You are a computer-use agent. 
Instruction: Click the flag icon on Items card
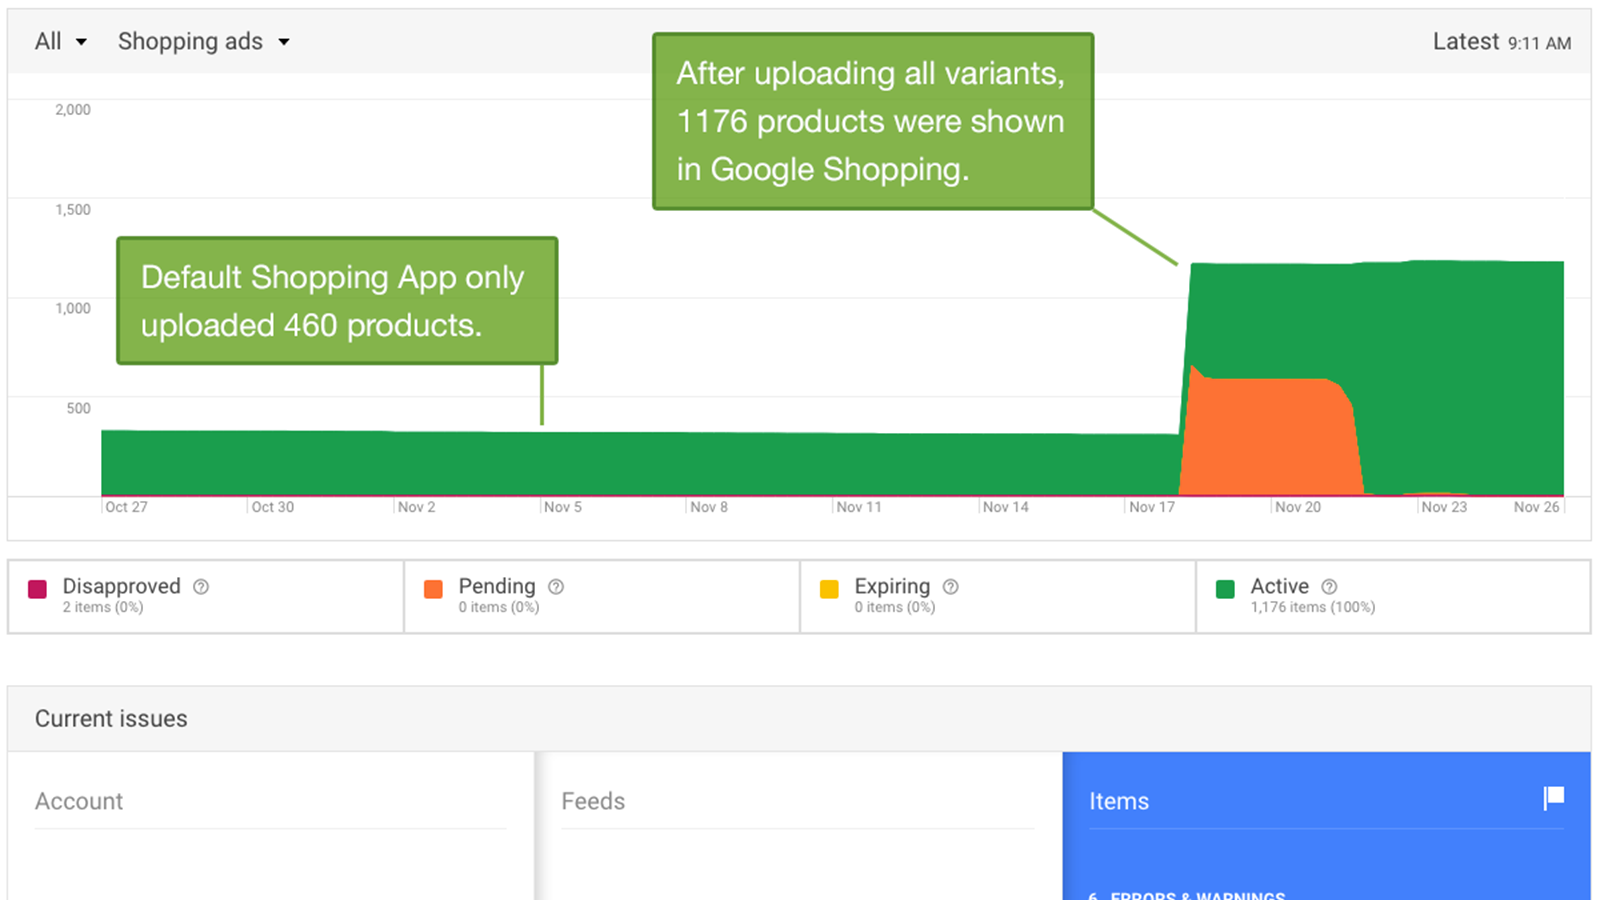pos(1554,797)
